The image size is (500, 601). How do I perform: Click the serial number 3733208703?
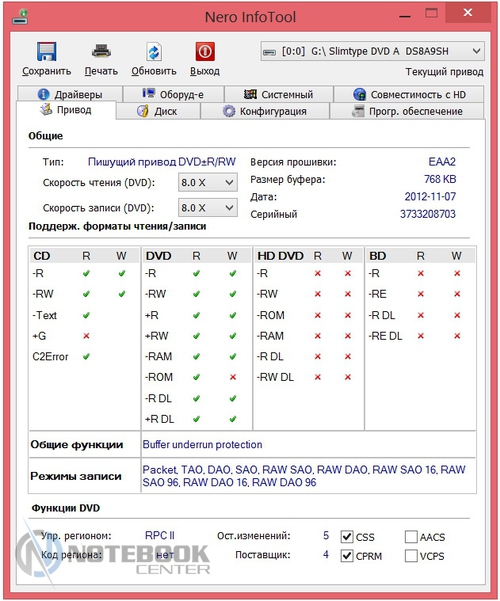click(x=428, y=214)
